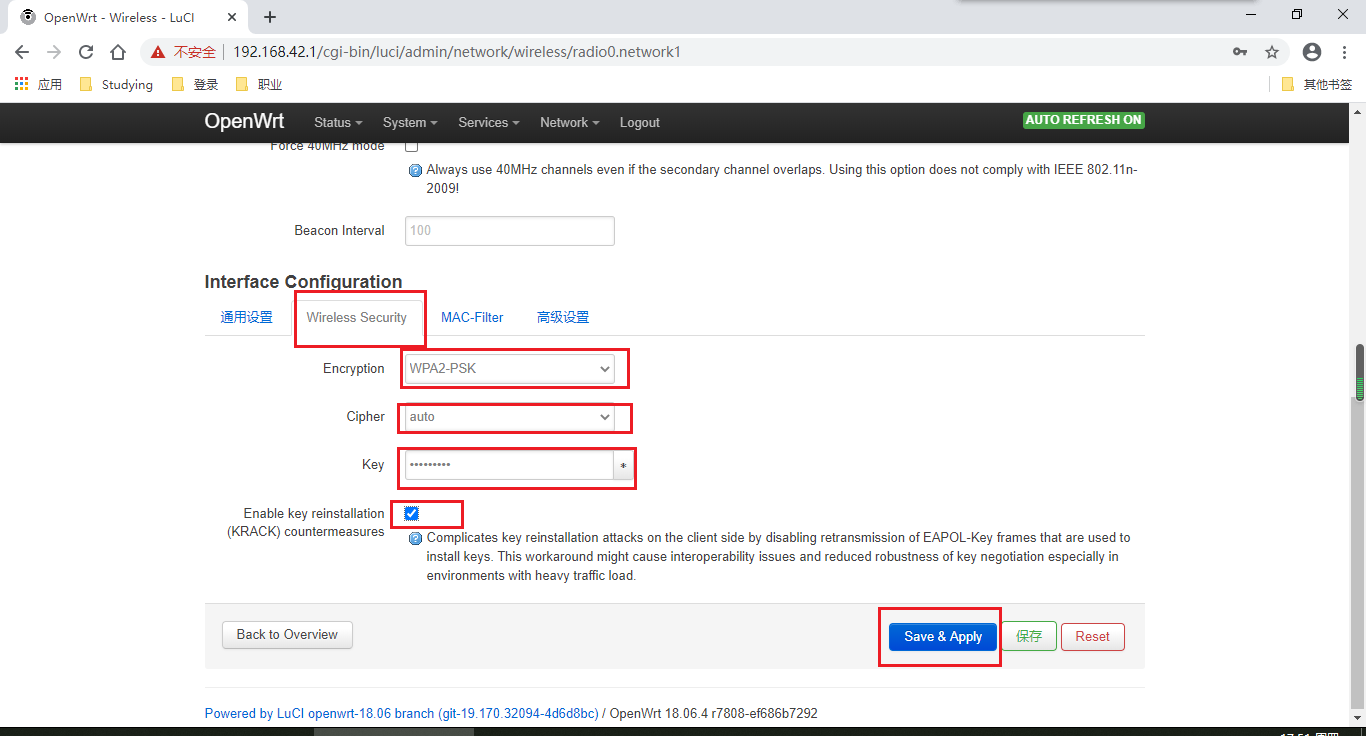Select the Wireless Security tab

coord(356,317)
